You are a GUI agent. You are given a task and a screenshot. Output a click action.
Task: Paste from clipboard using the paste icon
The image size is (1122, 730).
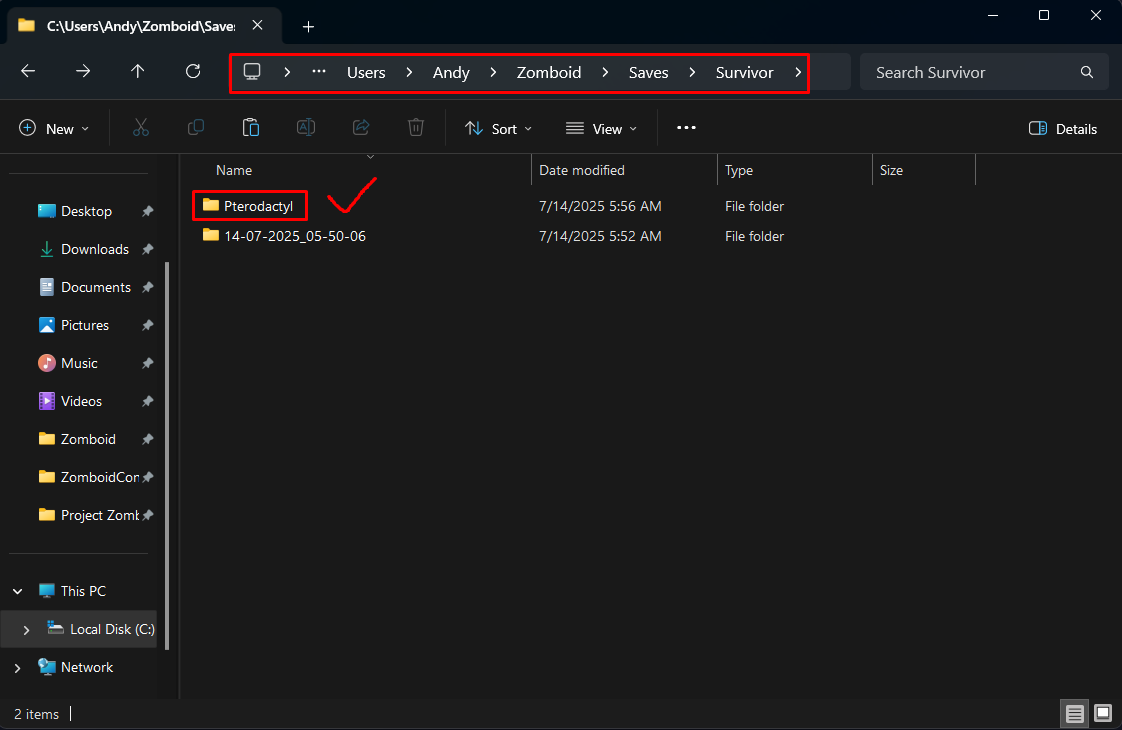(x=251, y=127)
